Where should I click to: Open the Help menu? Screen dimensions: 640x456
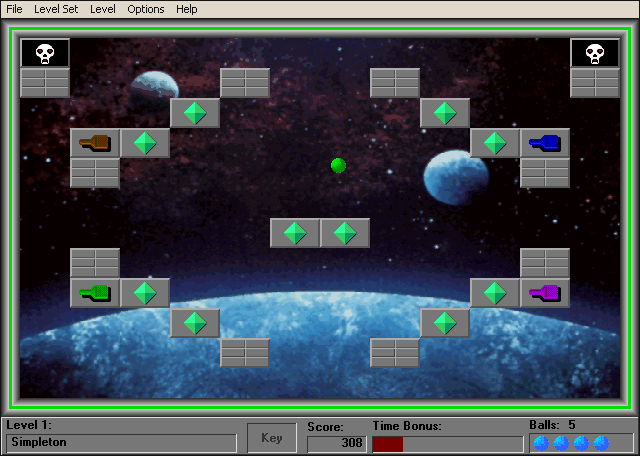(x=187, y=9)
